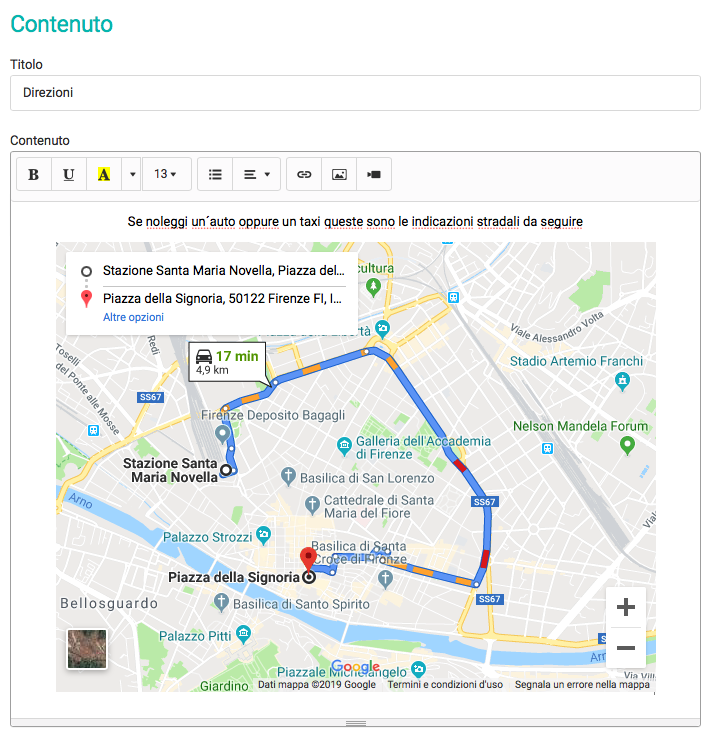Image resolution: width=718 pixels, height=743 pixels.
Task: Click the 'Dati mappa ©2019 Google' text
Action: pos(317,684)
